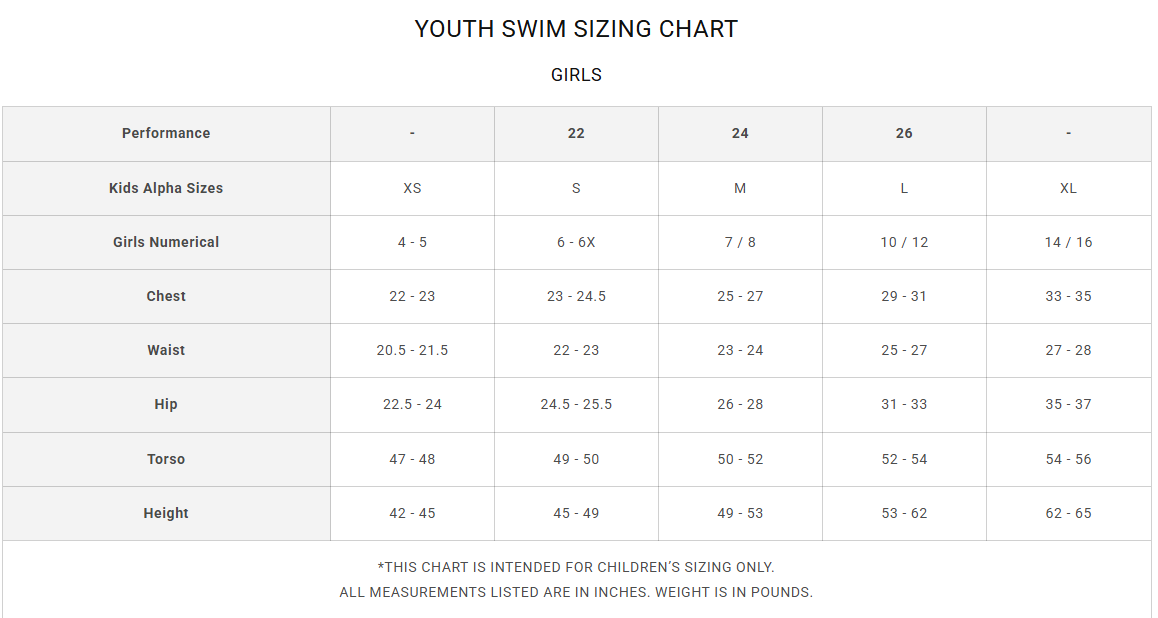Select the Performance row header
The image size is (1158, 618).
tap(166, 133)
